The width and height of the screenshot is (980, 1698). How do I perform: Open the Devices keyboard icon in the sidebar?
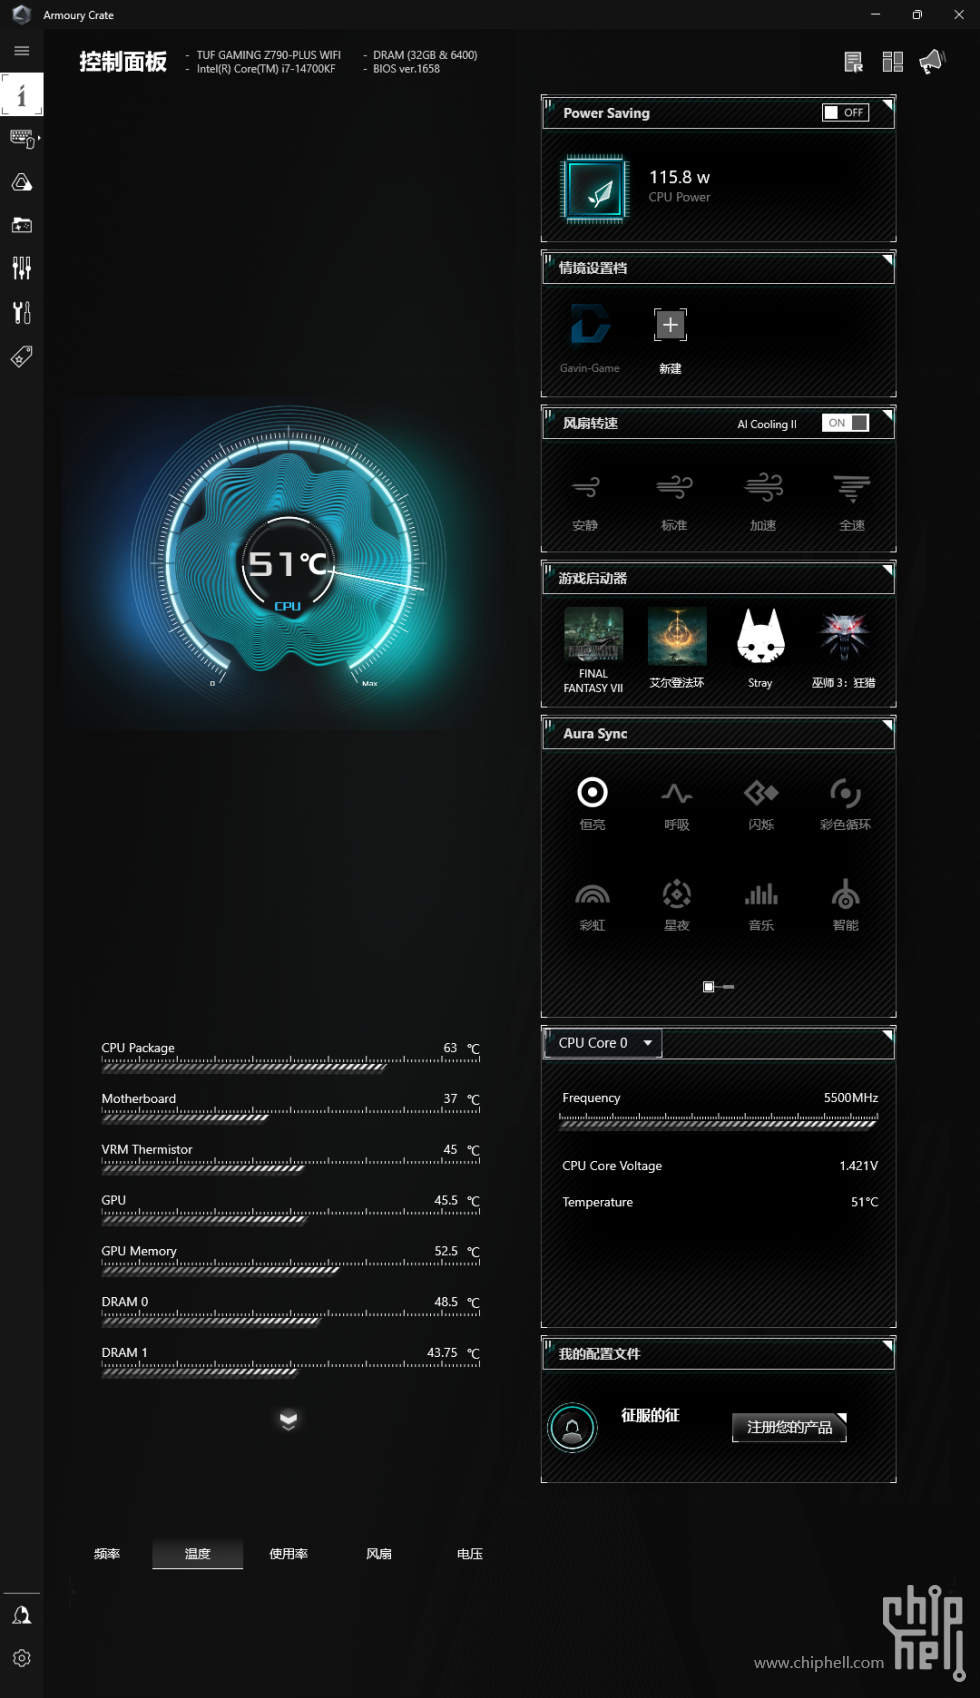(x=22, y=139)
